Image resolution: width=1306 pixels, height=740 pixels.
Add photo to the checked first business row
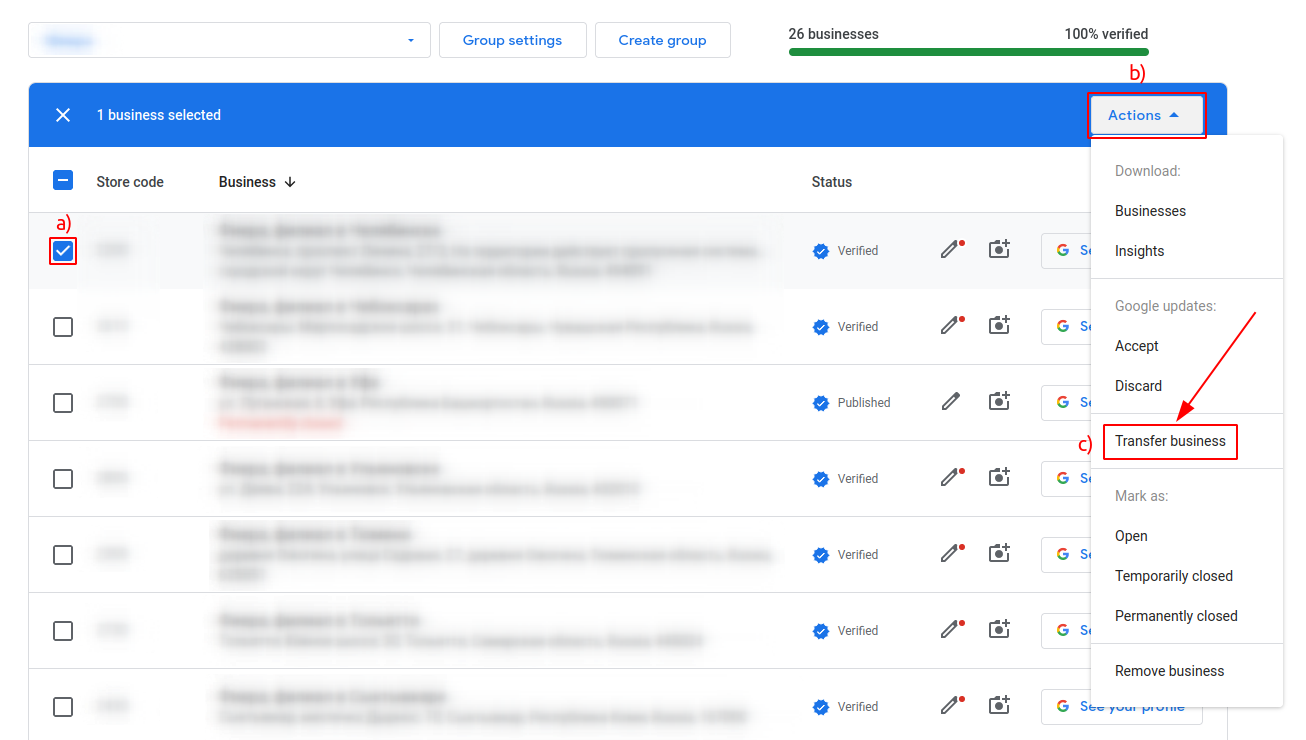pyautogui.click(x=999, y=250)
